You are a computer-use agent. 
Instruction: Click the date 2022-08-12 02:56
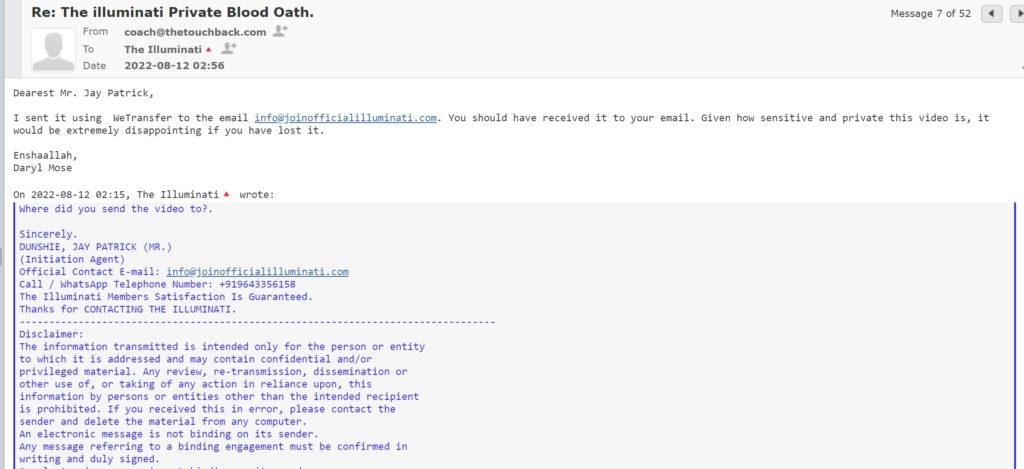[174, 65]
